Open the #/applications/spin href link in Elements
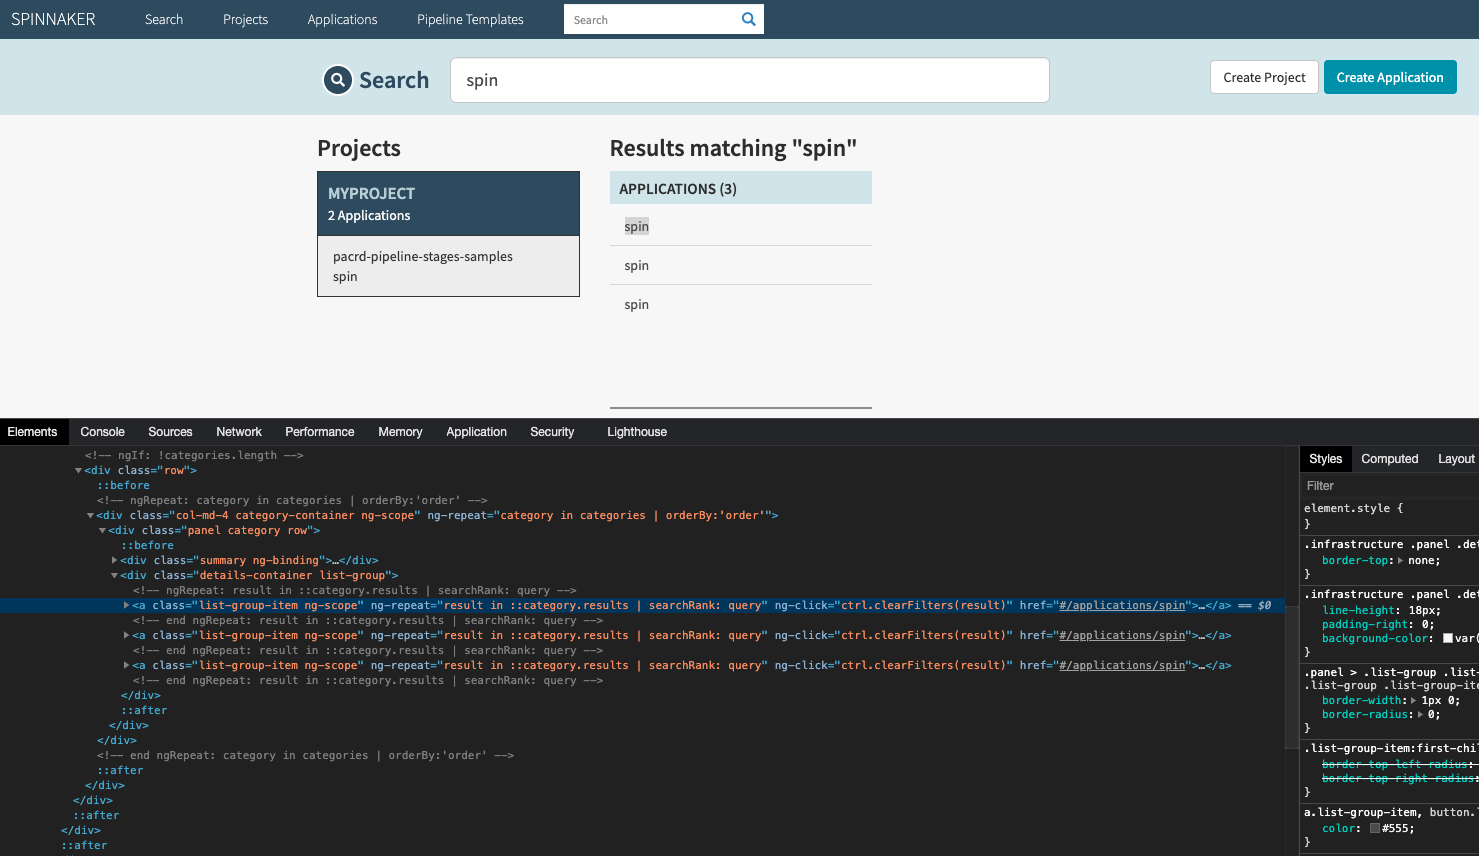1479x856 pixels. [x=1121, y=605]
